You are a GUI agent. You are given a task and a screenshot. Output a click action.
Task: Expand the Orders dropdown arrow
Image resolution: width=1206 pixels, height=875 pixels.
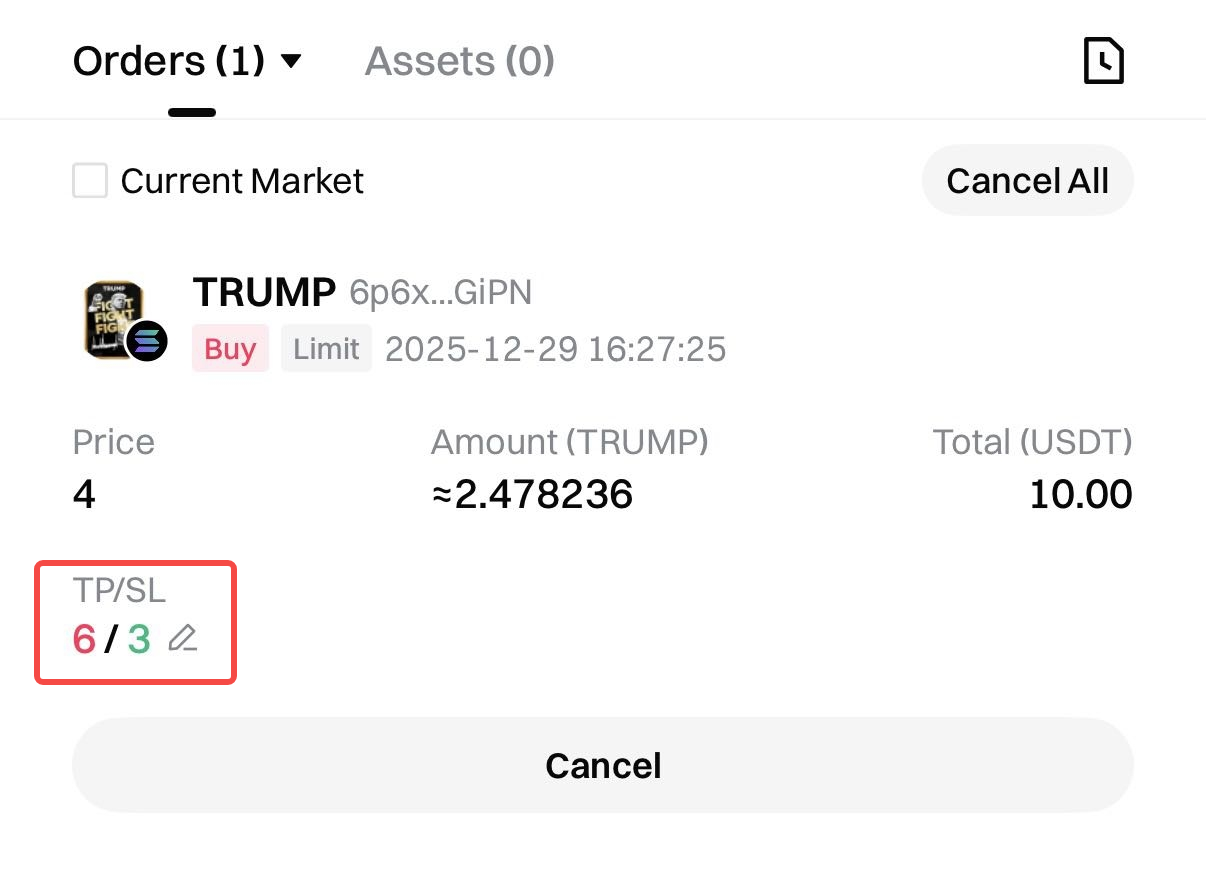[291, 62]
